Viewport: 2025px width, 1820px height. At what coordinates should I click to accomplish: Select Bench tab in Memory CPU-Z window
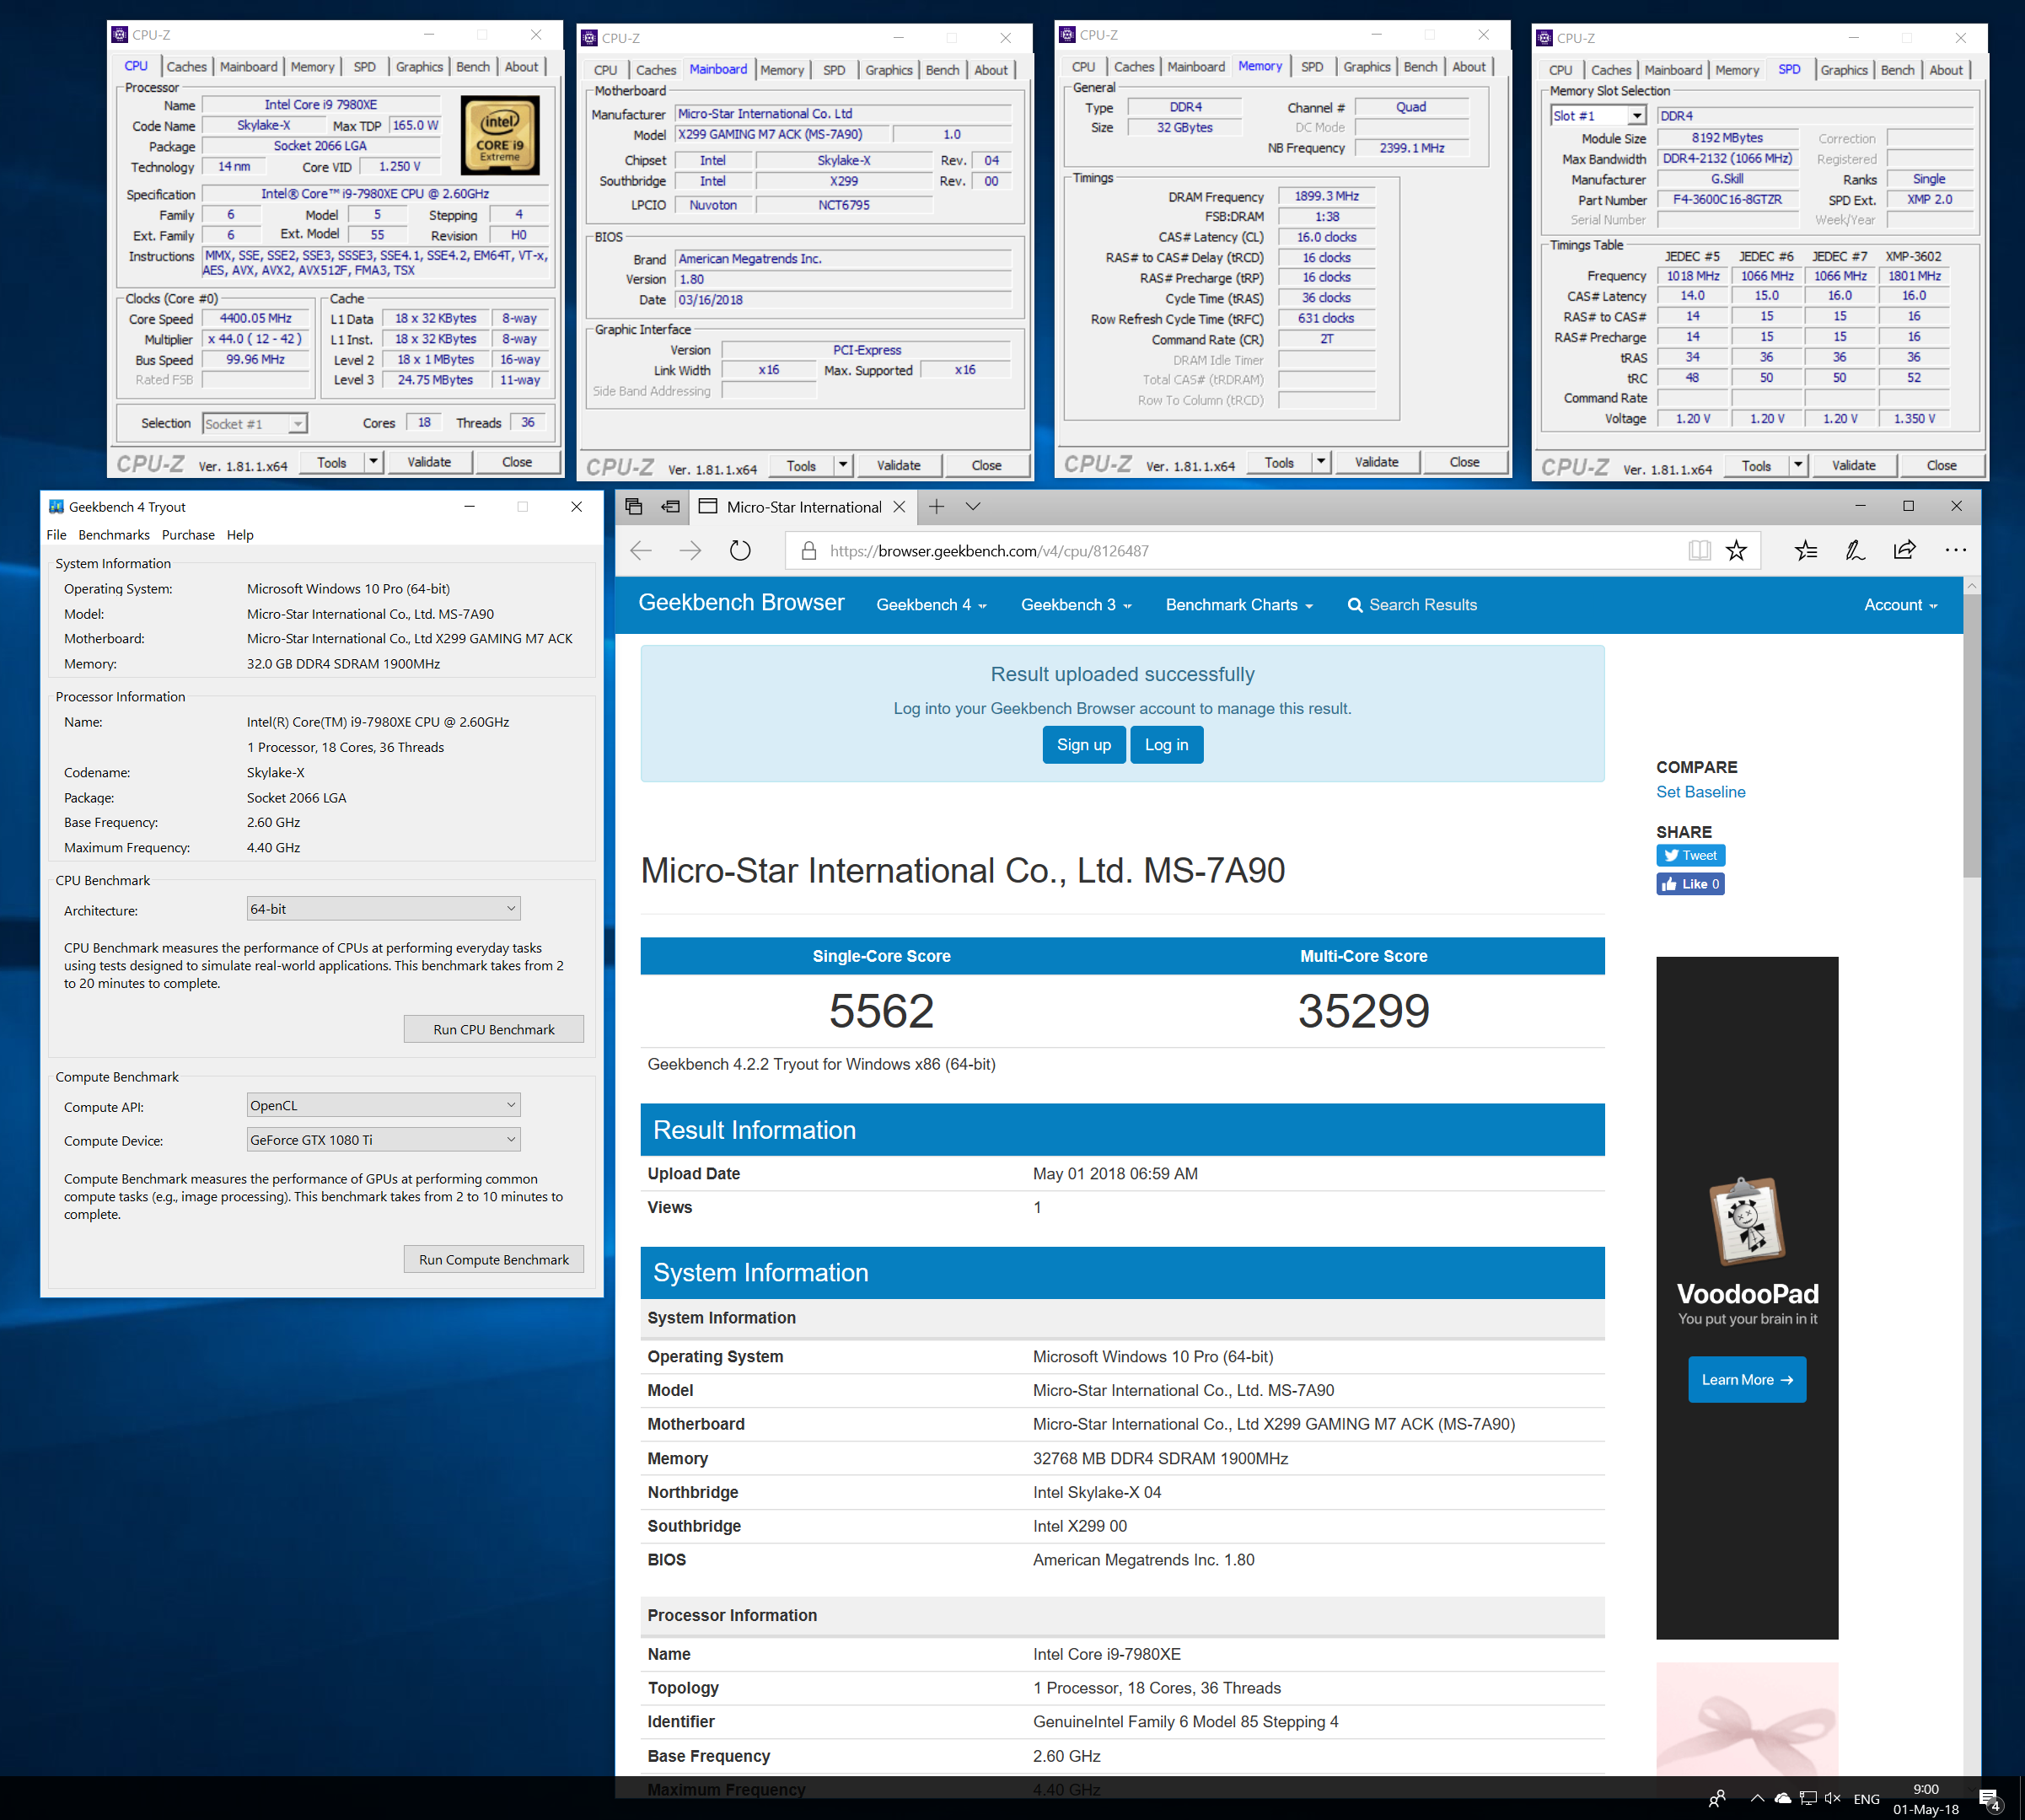(1420, 67)
